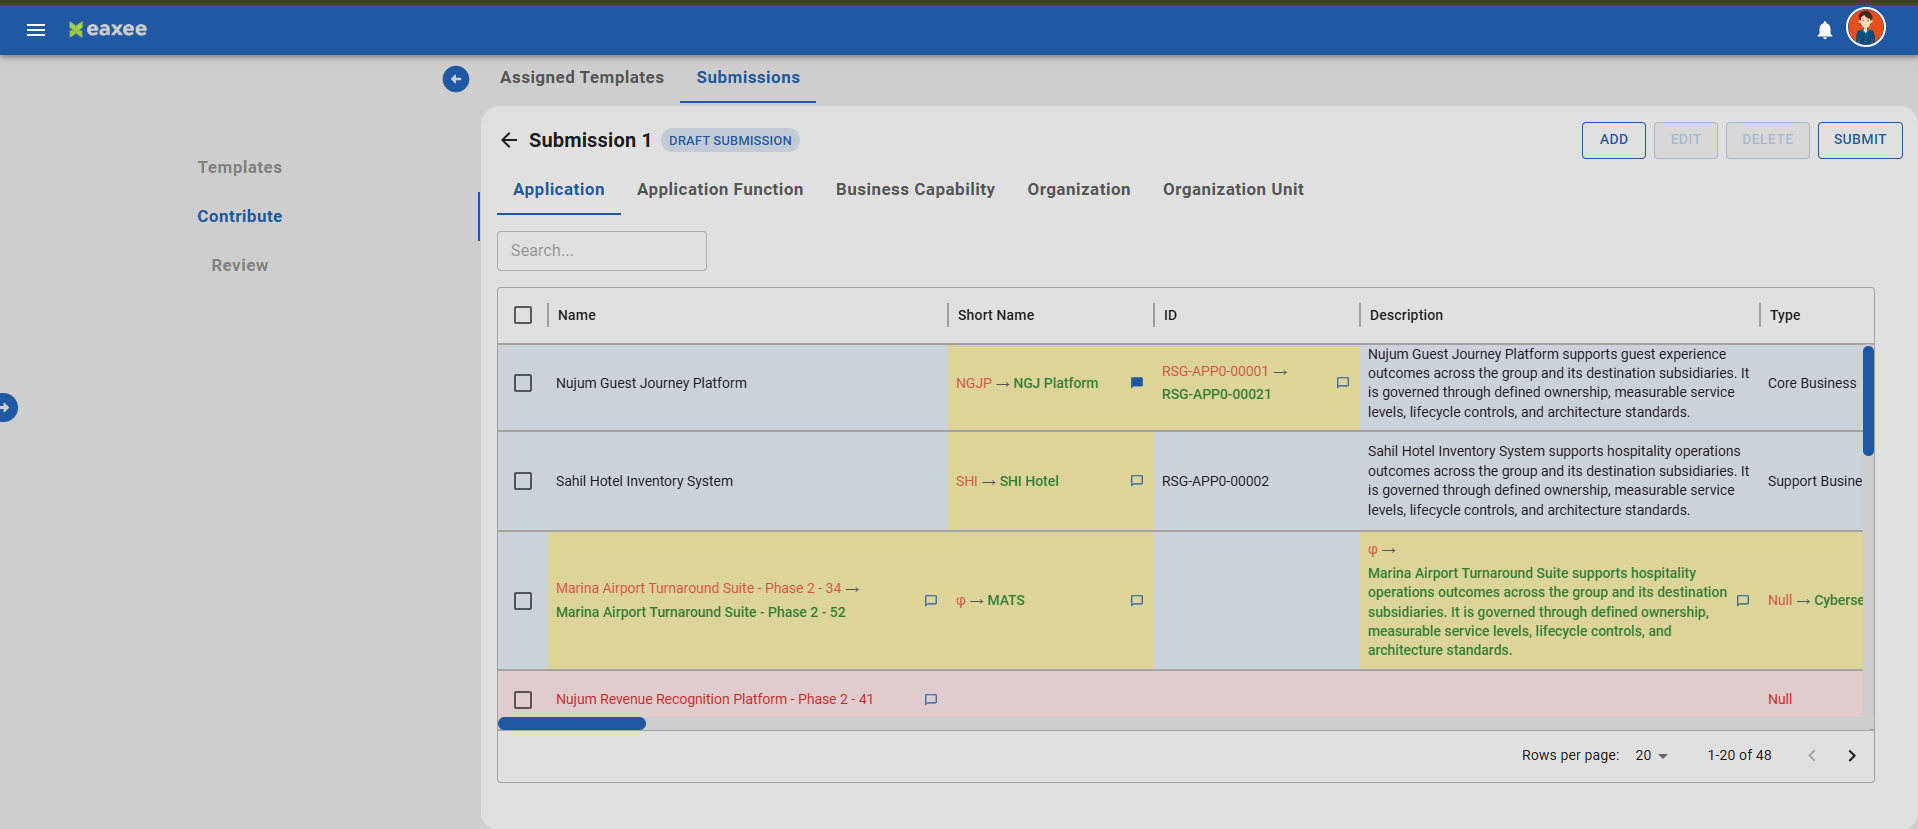
Task: Click the horizontal table scrollbar thumb
Action: coord(572,724)
